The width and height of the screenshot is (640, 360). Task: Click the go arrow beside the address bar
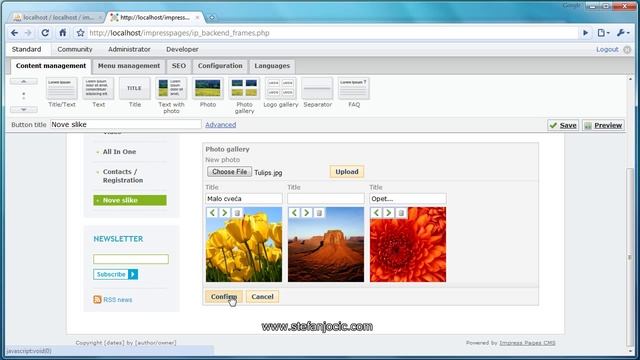click(586, 33)
